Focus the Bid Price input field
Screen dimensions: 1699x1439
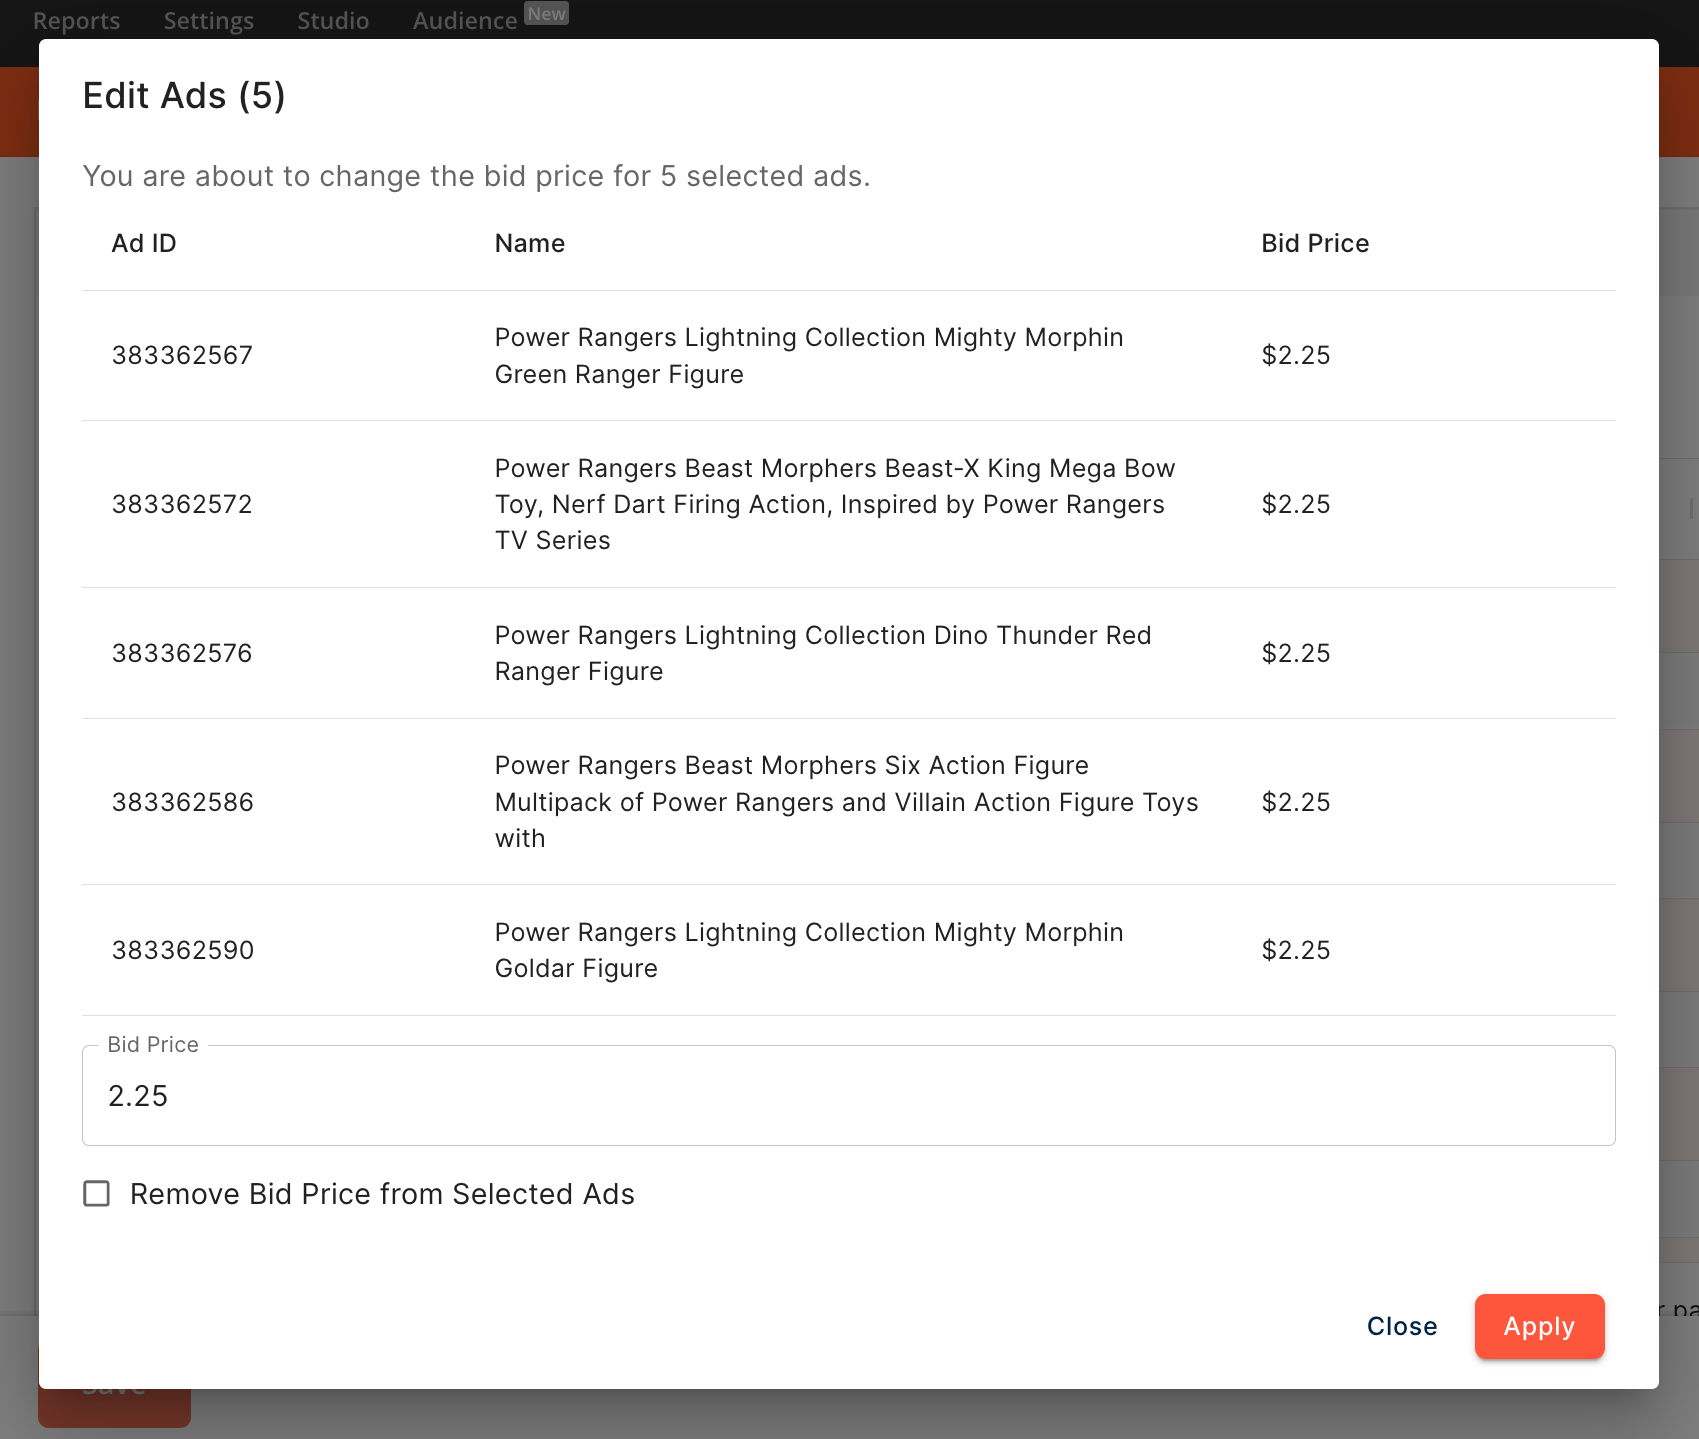coord(848,1096)
